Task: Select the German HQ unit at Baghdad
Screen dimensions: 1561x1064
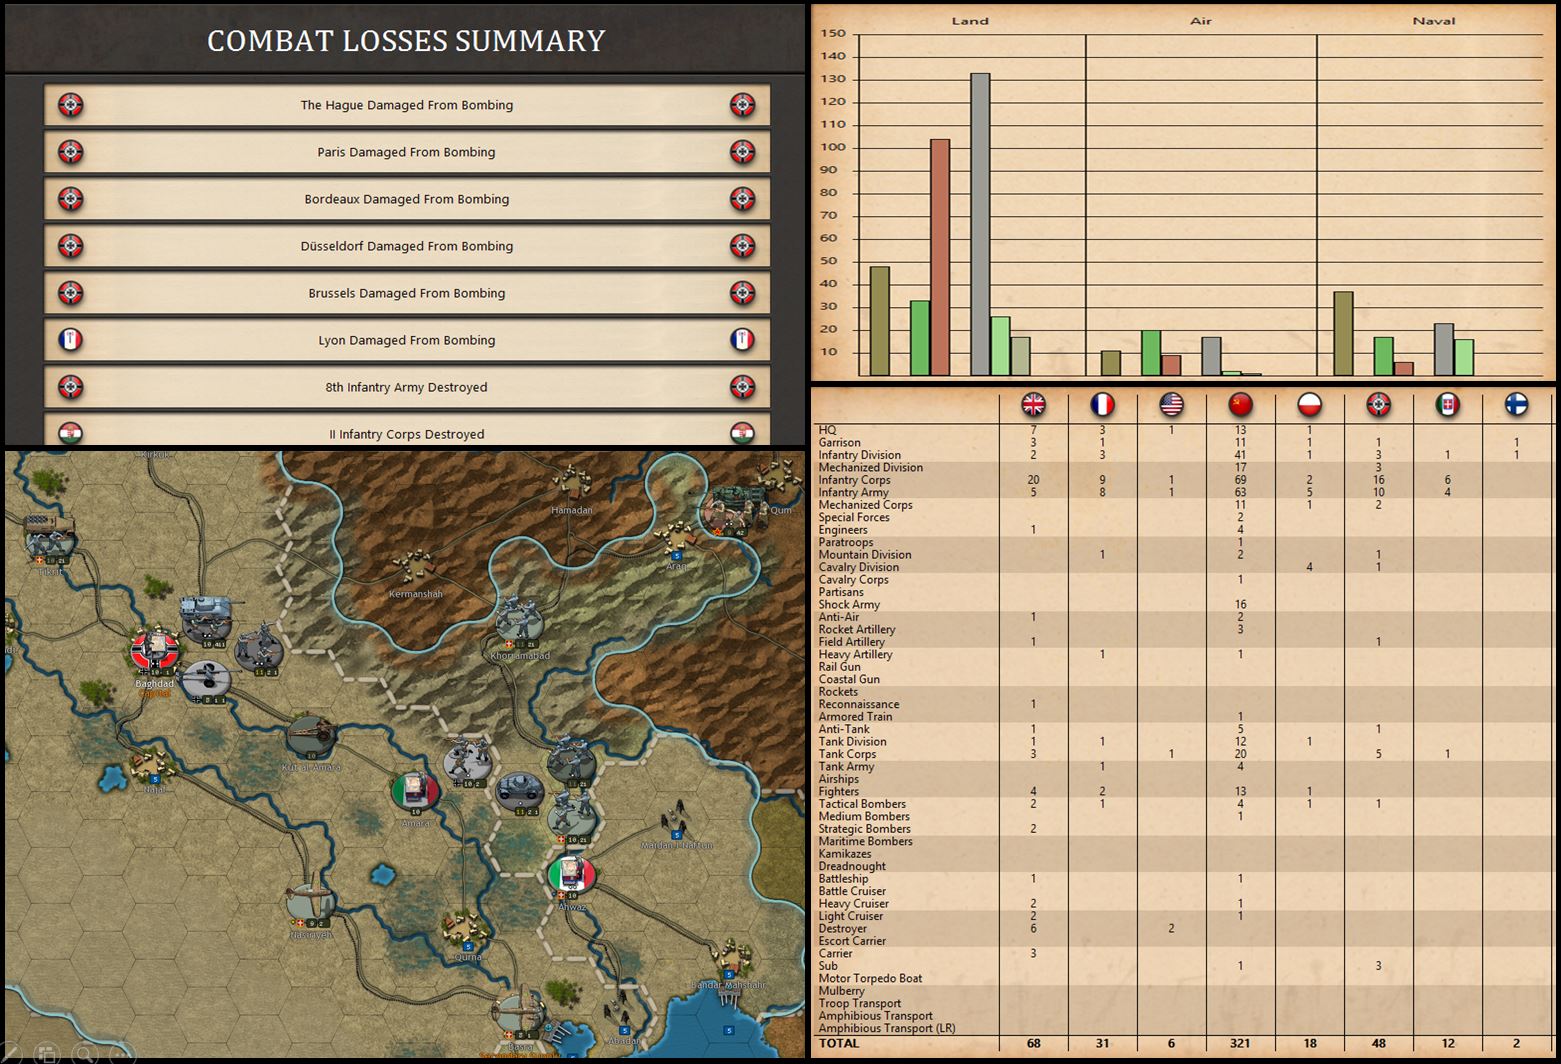Action: click(x=155, y=653)
